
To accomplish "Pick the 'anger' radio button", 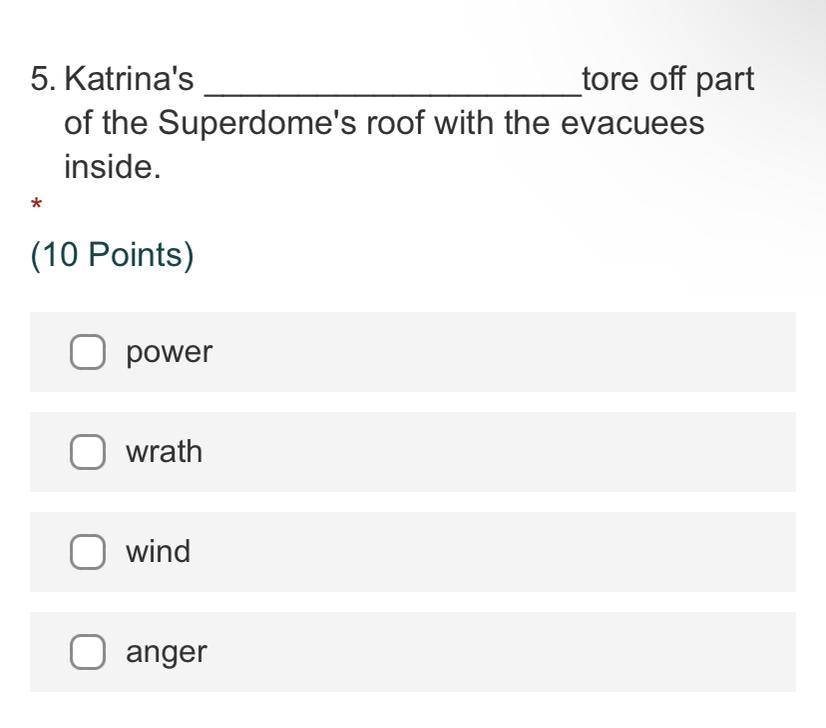I will click(88, 652).
